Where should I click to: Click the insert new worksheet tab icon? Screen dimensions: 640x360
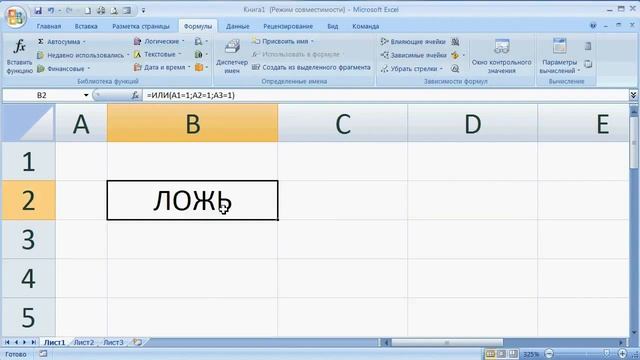tap(138, 342)
